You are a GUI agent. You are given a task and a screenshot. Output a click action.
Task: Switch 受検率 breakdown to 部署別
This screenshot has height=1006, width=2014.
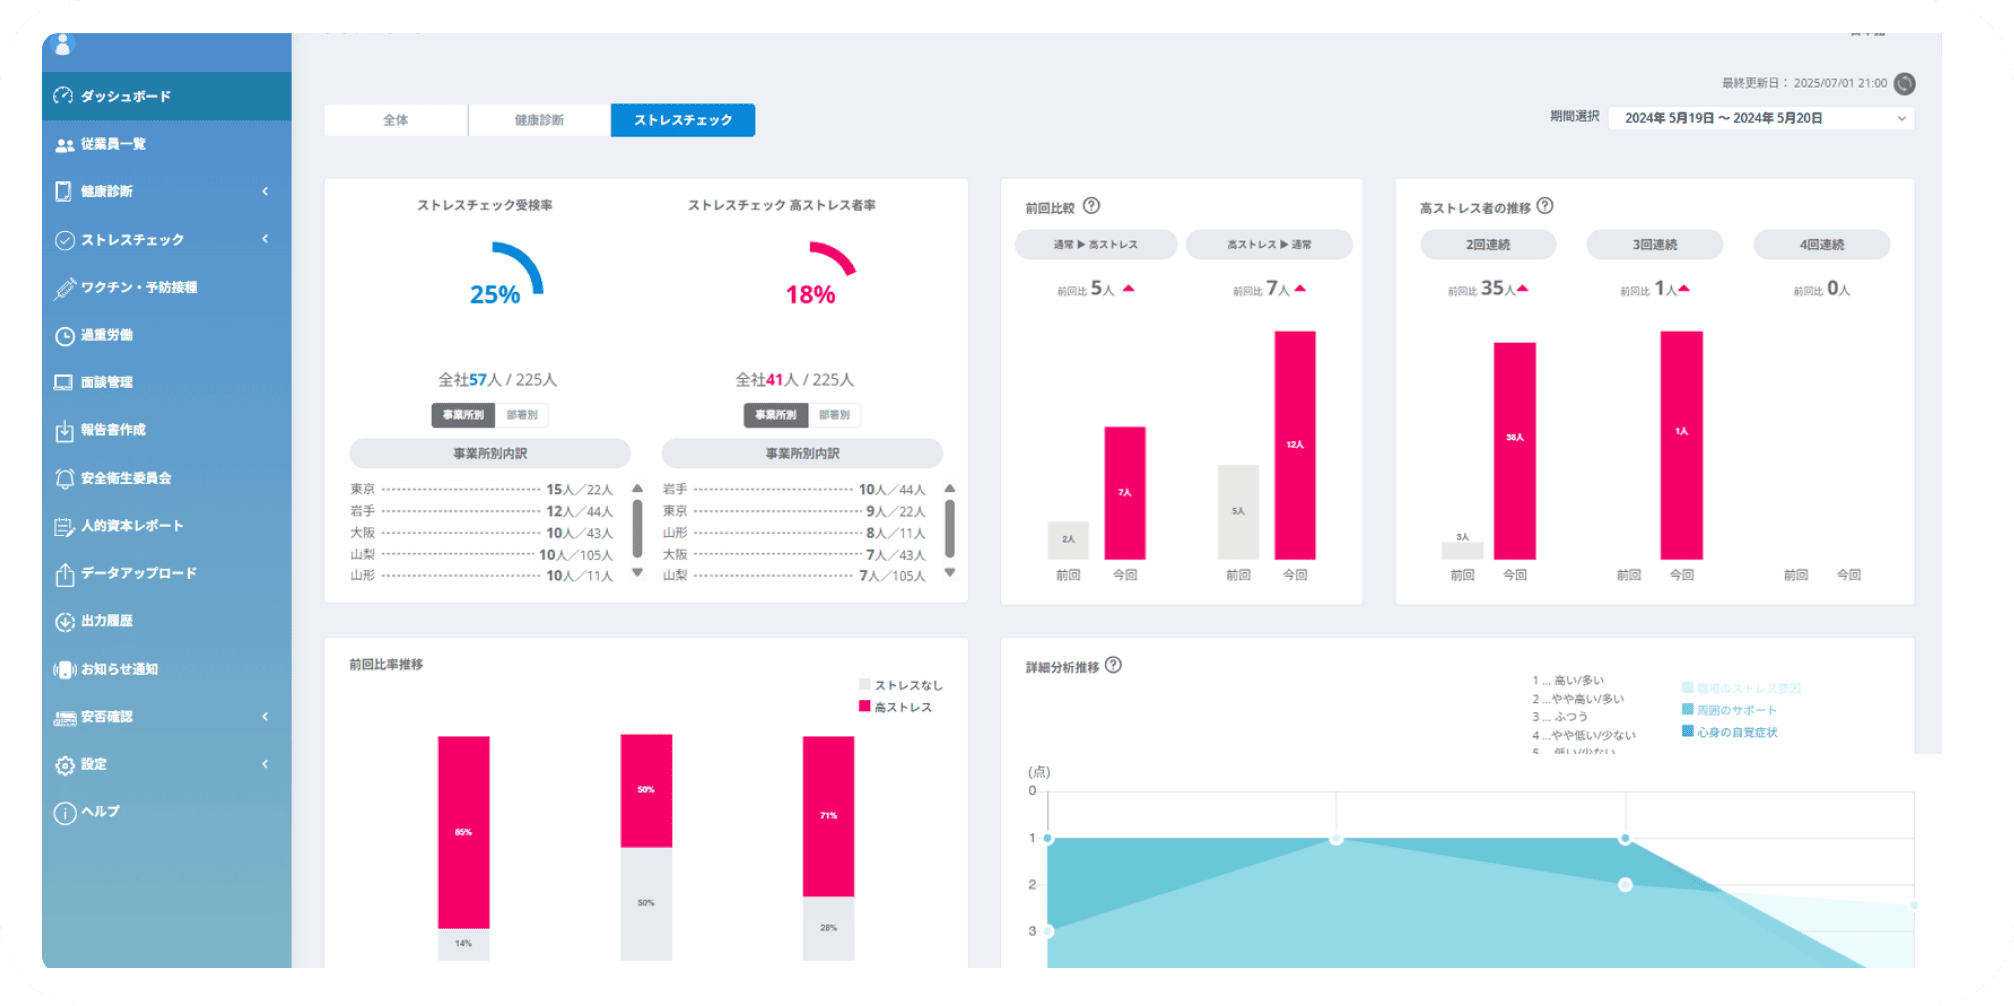(521, 415)
